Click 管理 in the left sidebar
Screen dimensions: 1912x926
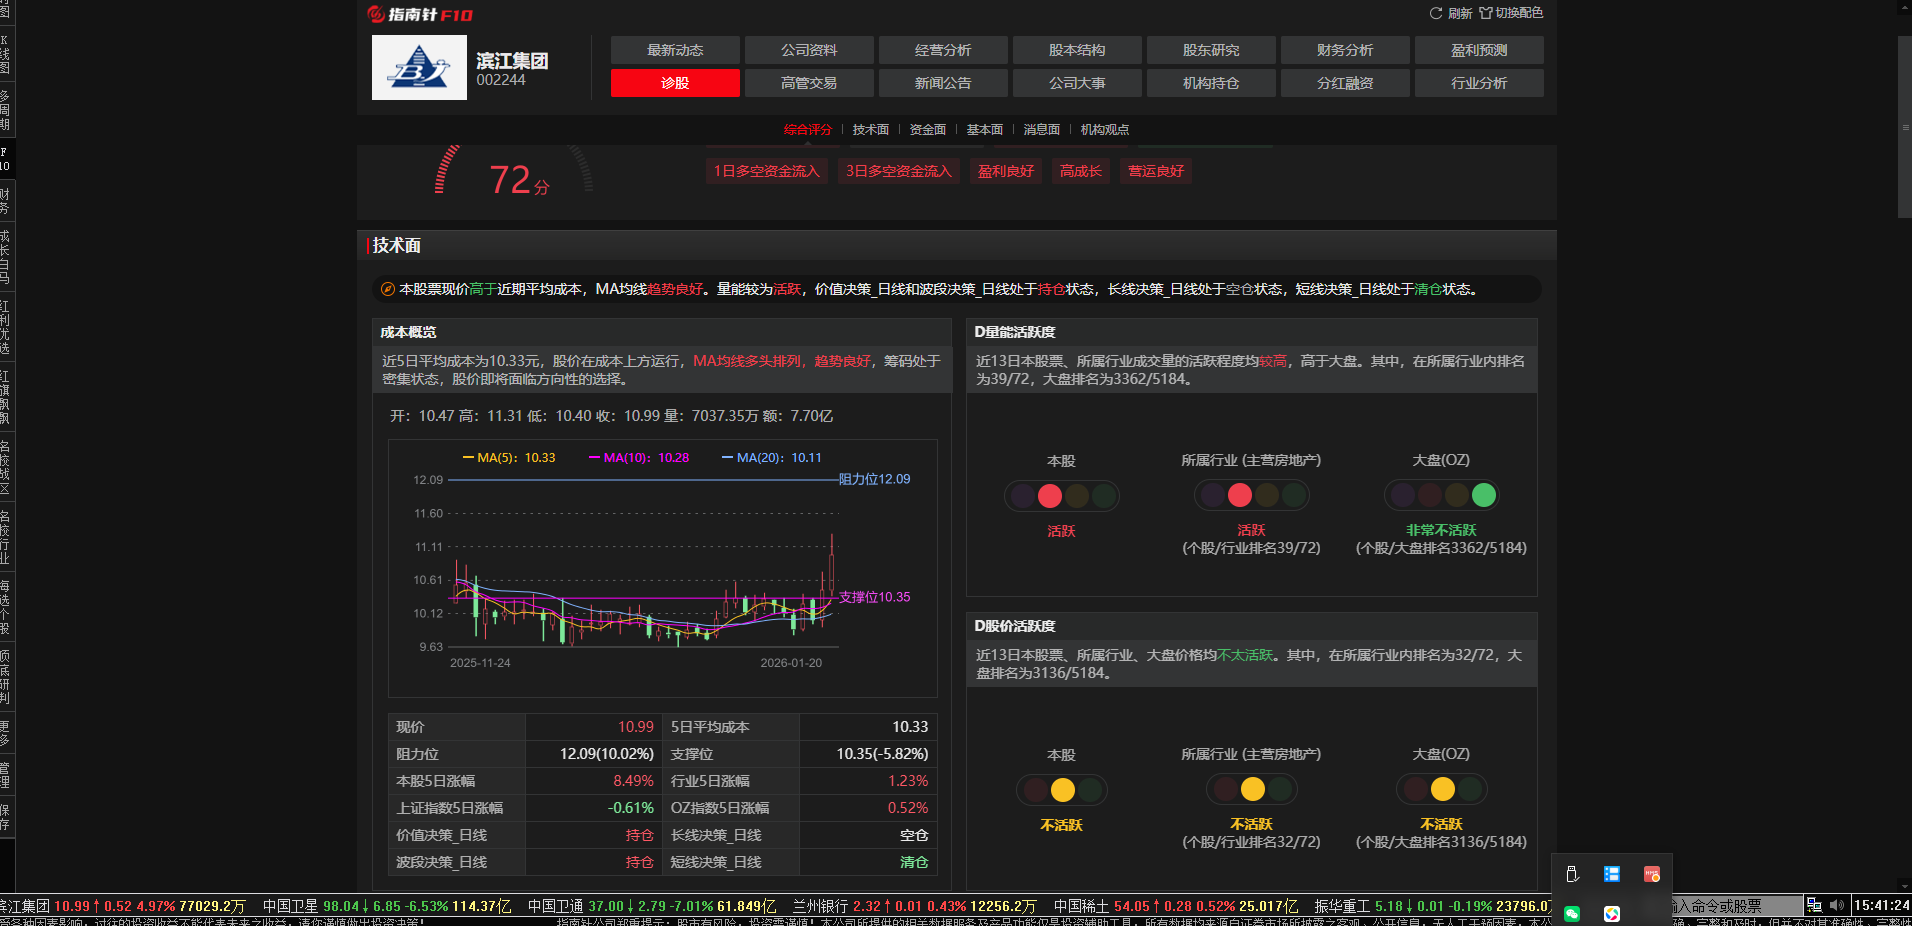coord(5,775)
